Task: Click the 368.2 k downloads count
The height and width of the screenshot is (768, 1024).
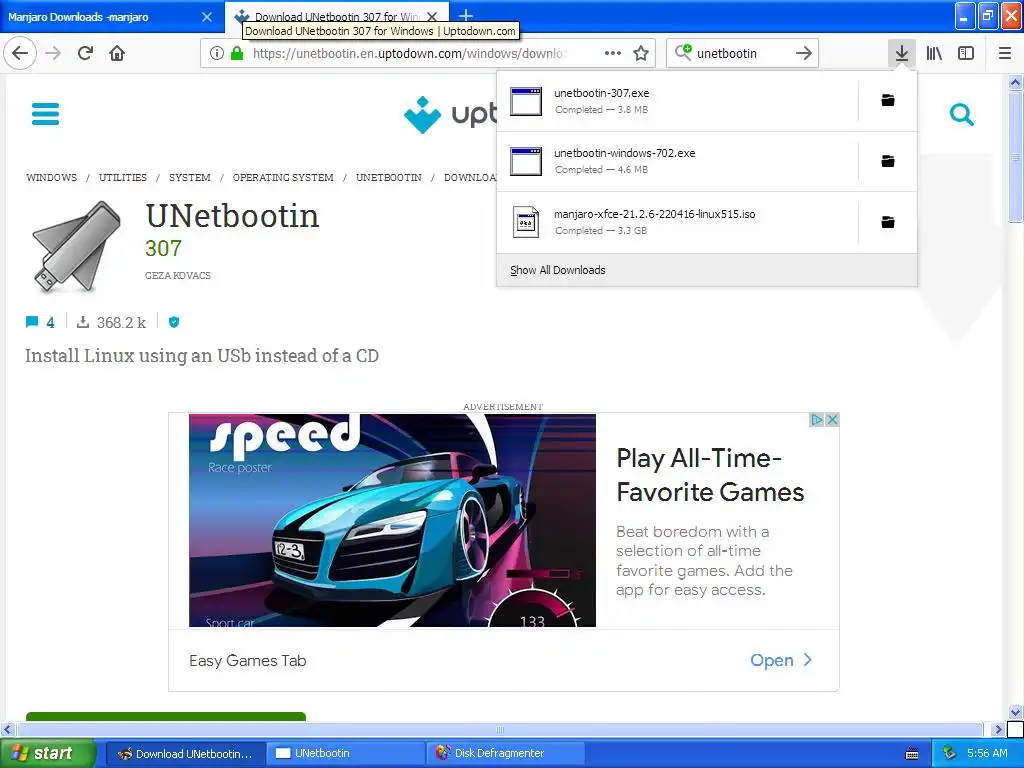Action: [x=121, y=323]
